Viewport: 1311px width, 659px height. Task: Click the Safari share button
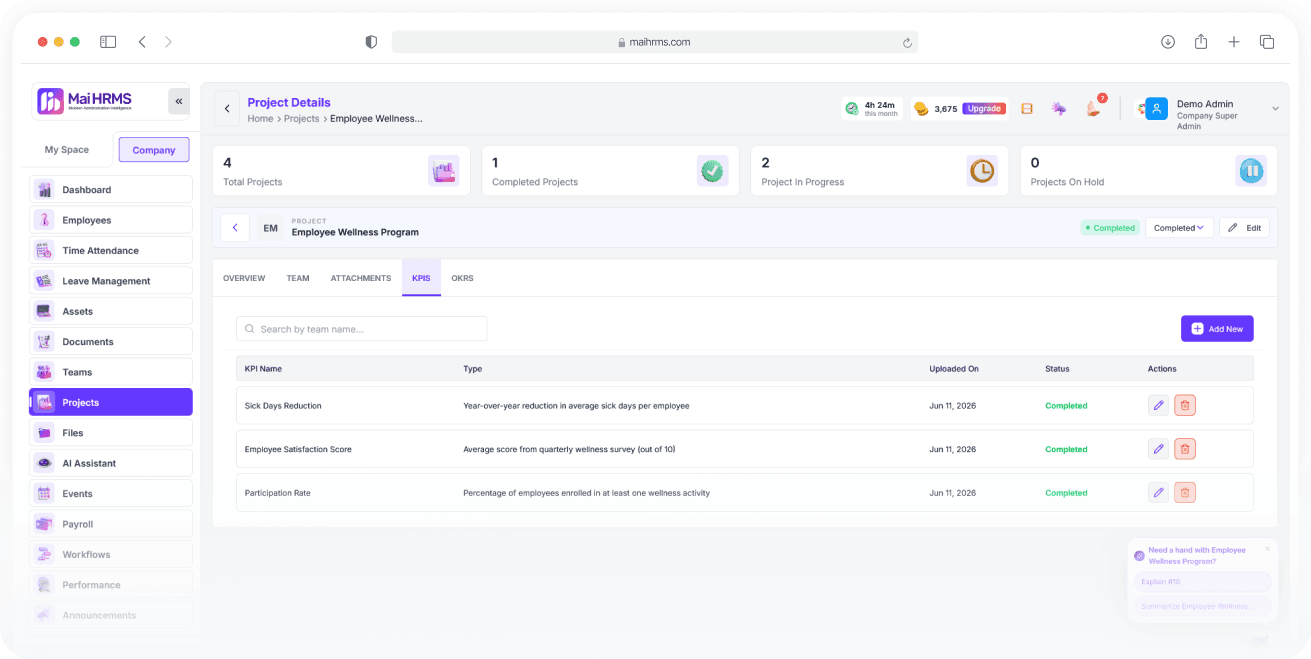(1201, 41)
